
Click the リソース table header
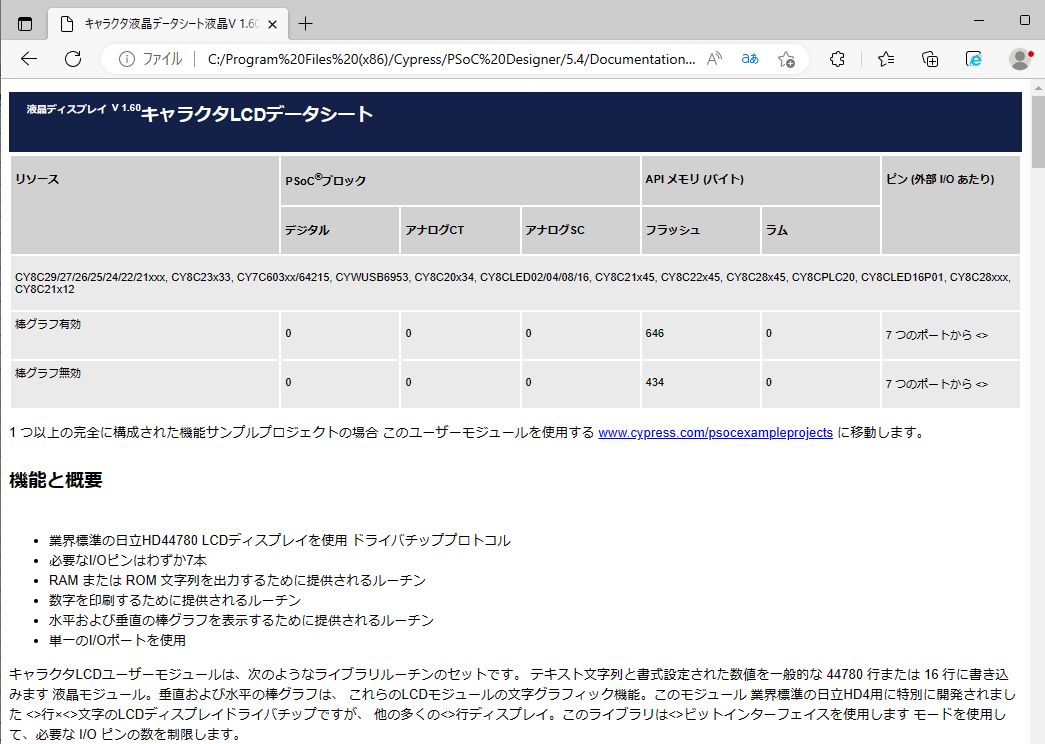tap(145, 205)
